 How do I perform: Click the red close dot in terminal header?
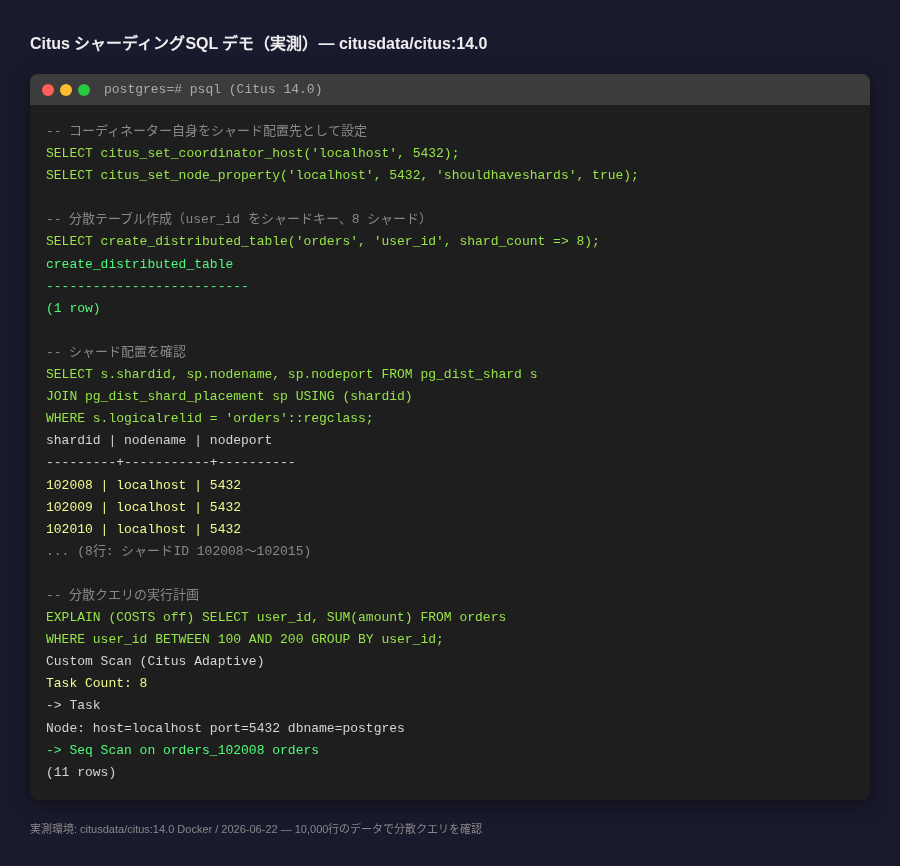48,90
